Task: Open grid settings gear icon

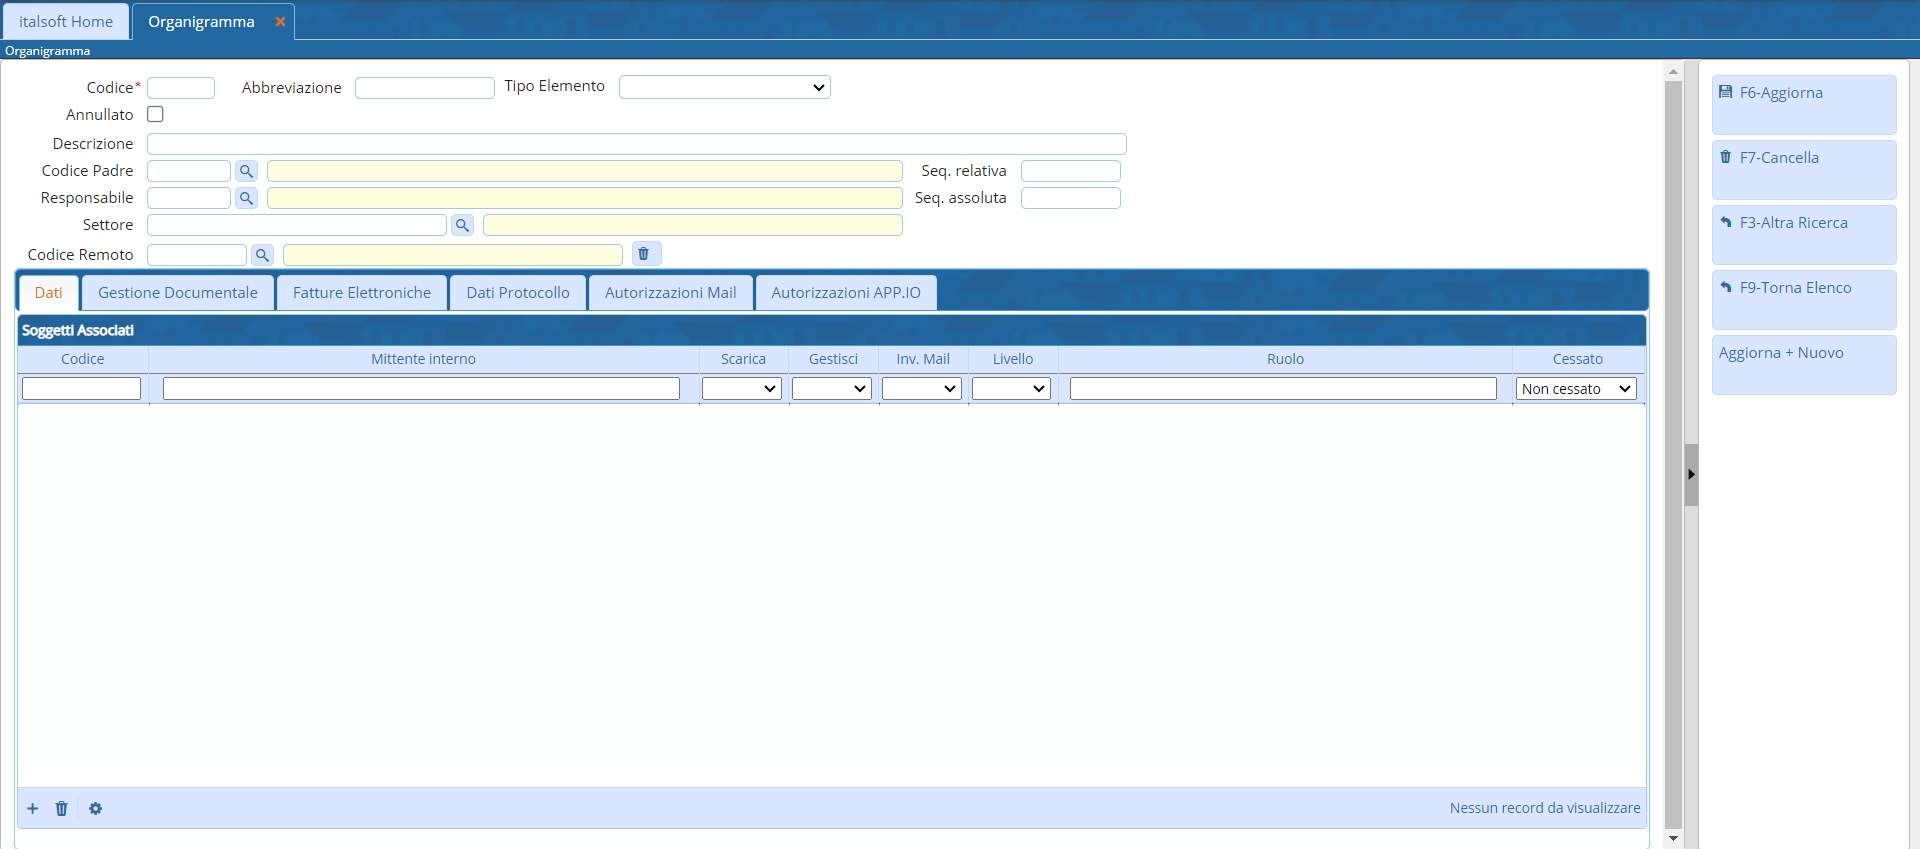Action: pos(96,808)
